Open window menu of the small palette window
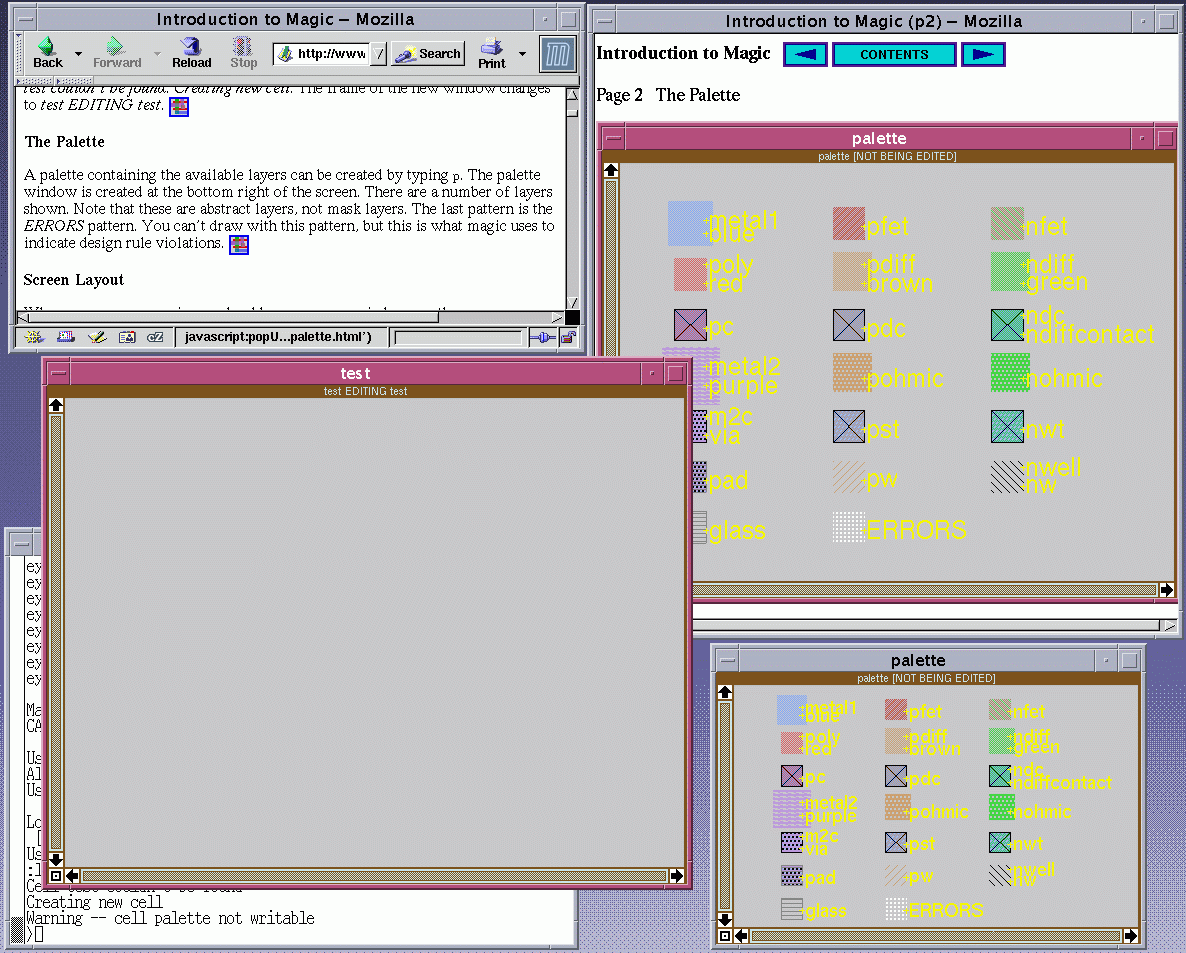 [727, 660]
